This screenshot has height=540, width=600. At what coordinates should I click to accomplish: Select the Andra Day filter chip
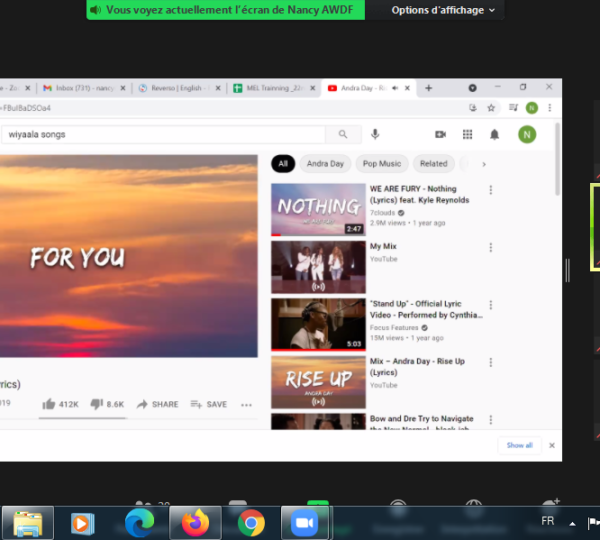point(325,164)
